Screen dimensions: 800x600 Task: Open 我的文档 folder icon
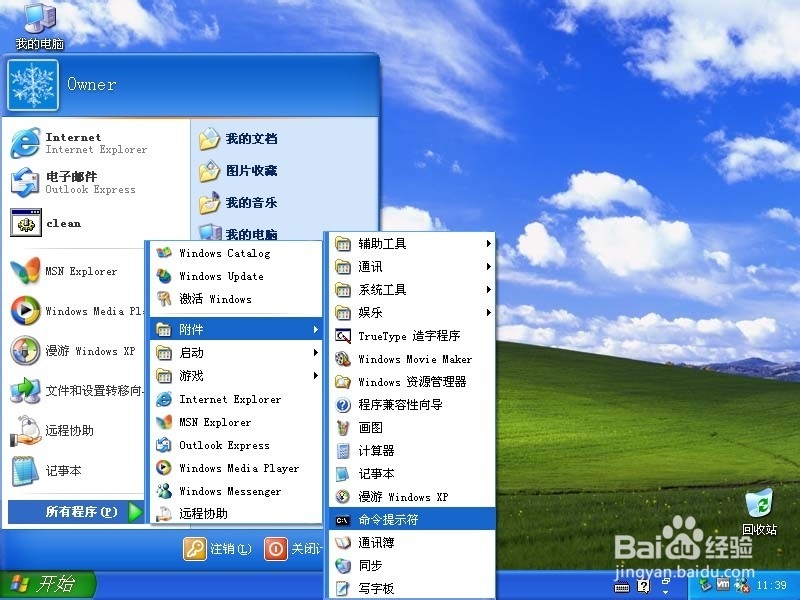209,139
